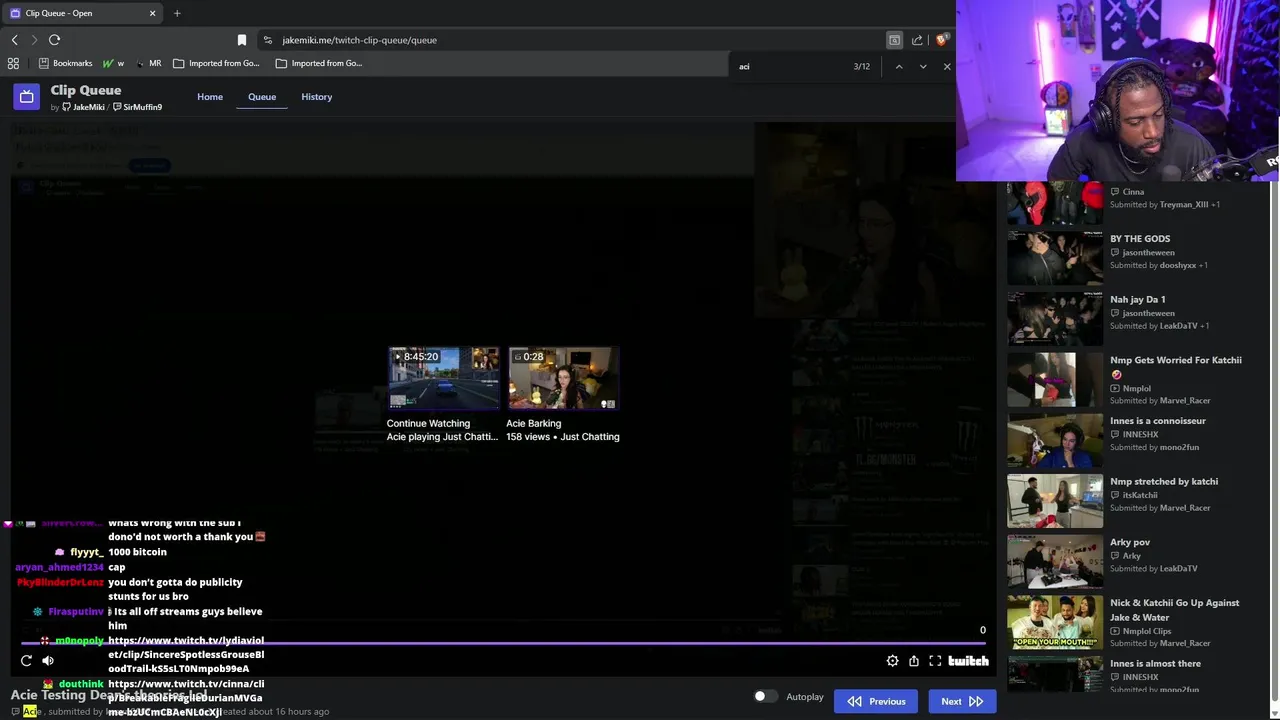Click the Acie Barking clip thumbnail
This screenshot has height=720, width=1280.
click(563, 379)
